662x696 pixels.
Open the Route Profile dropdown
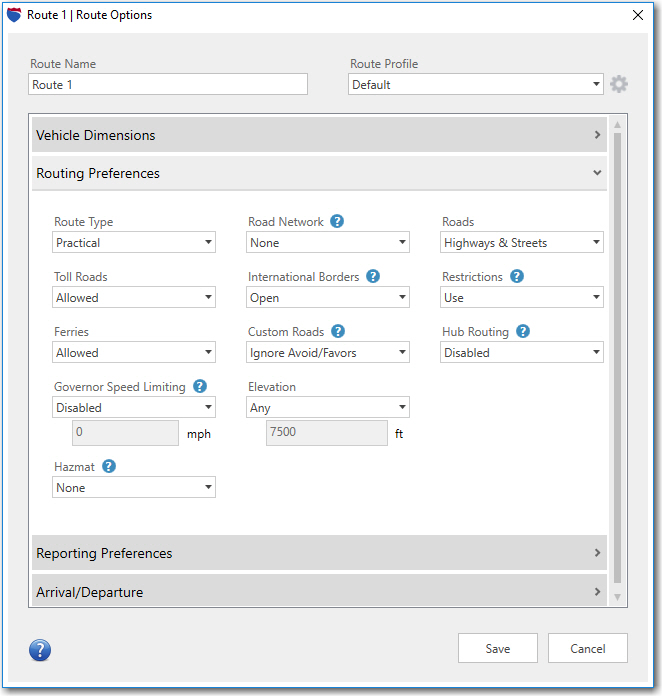point(476,85)
